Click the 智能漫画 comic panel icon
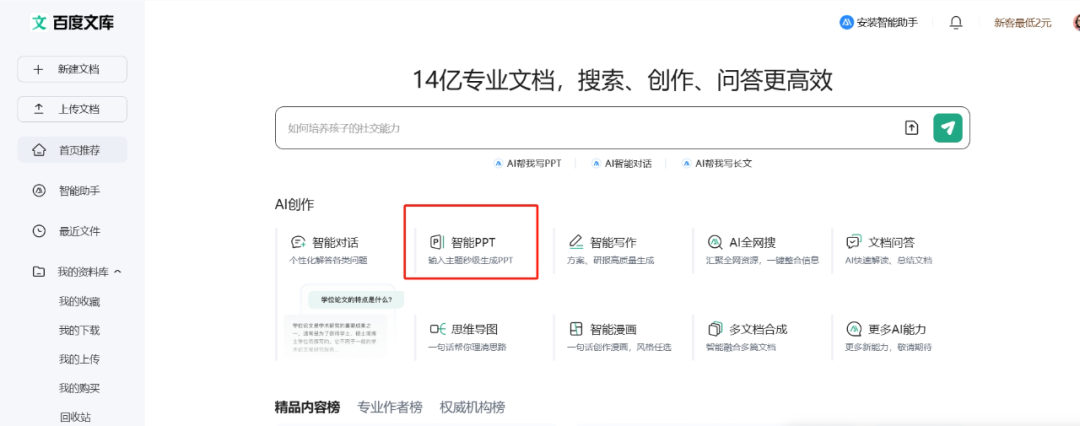 tap(577, 329)
